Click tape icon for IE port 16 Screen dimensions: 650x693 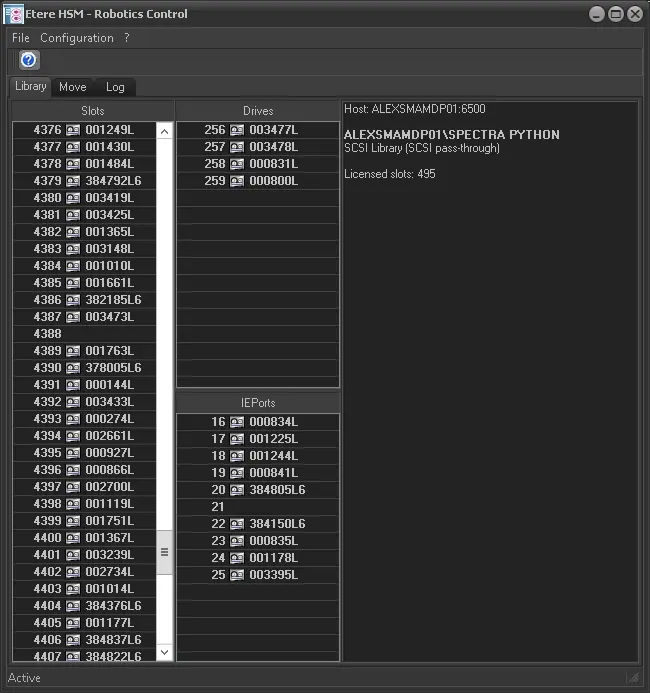click(237, 422)
